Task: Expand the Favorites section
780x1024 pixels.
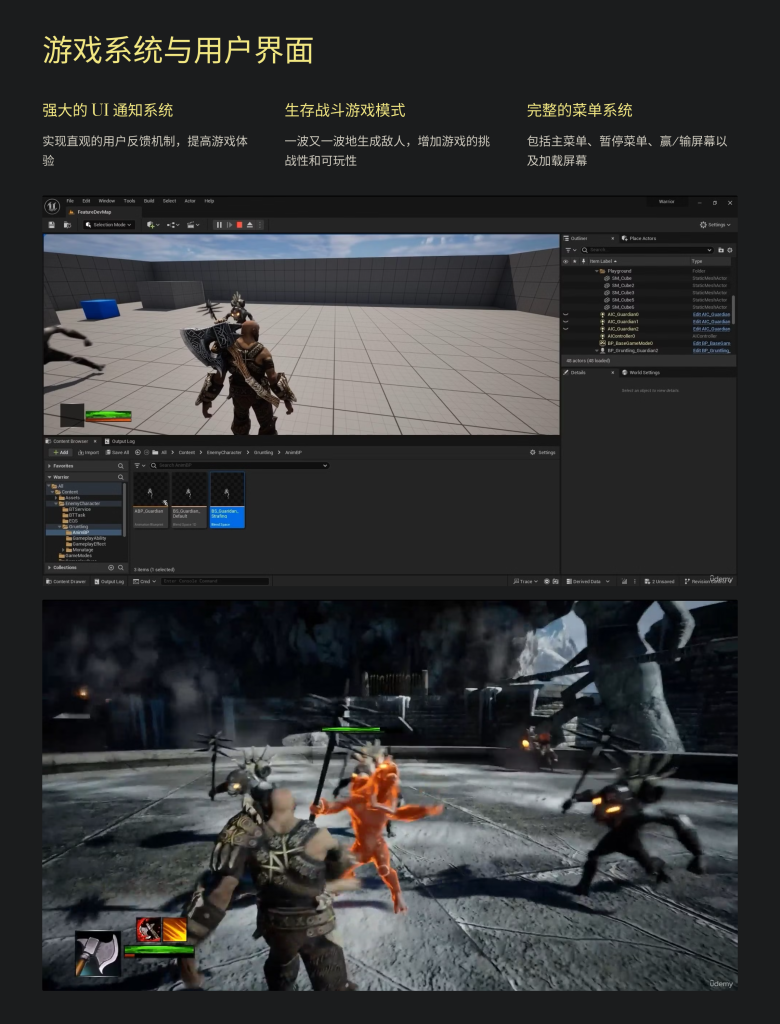Action: coord(50,466)
